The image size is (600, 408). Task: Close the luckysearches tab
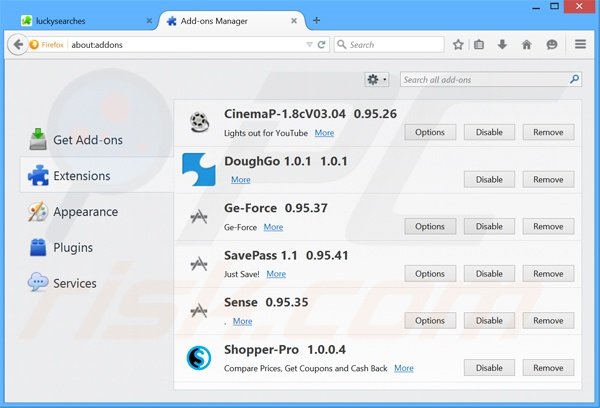[x=149, y=21]
